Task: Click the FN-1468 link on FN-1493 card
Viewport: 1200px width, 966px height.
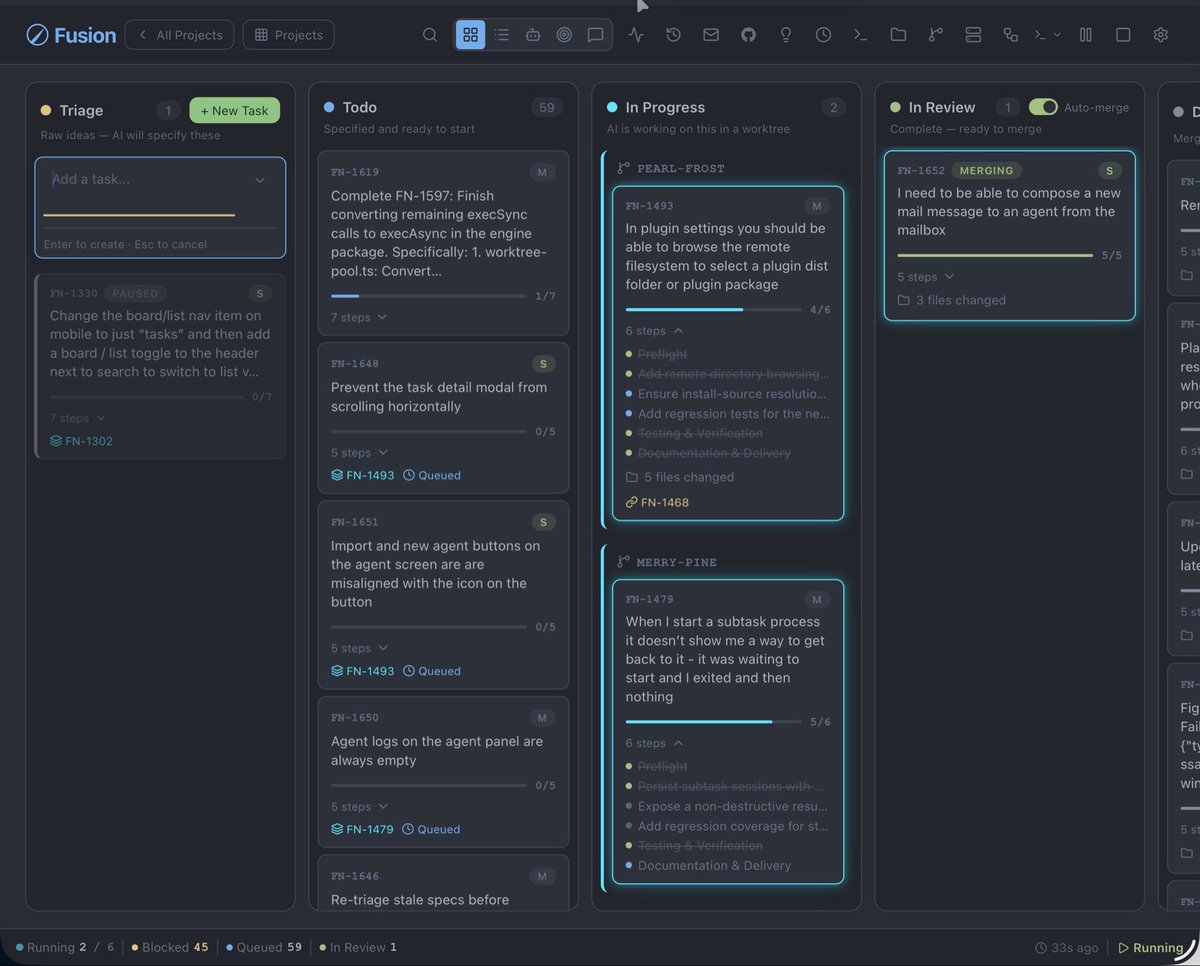Action: (x=657, y=503)
